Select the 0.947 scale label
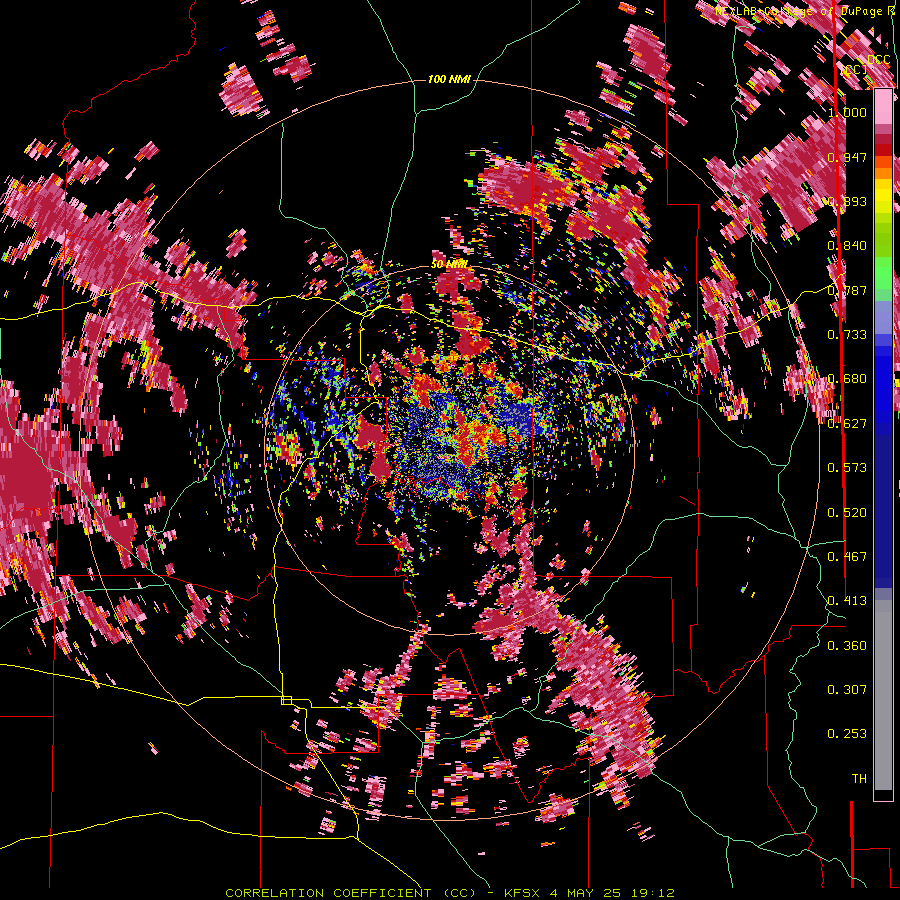Image resolution: width=900 pixels, height=900 pixels. [847, 157]
